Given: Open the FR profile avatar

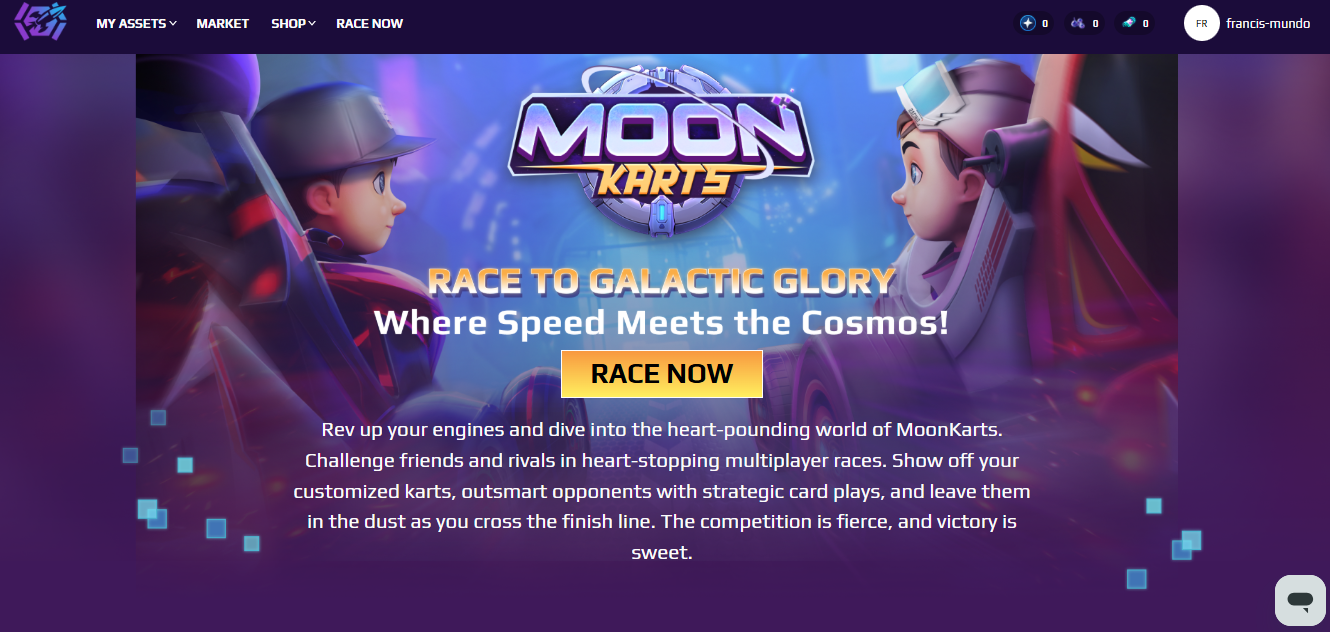Looking at the screenshot, I should 1201,23.
